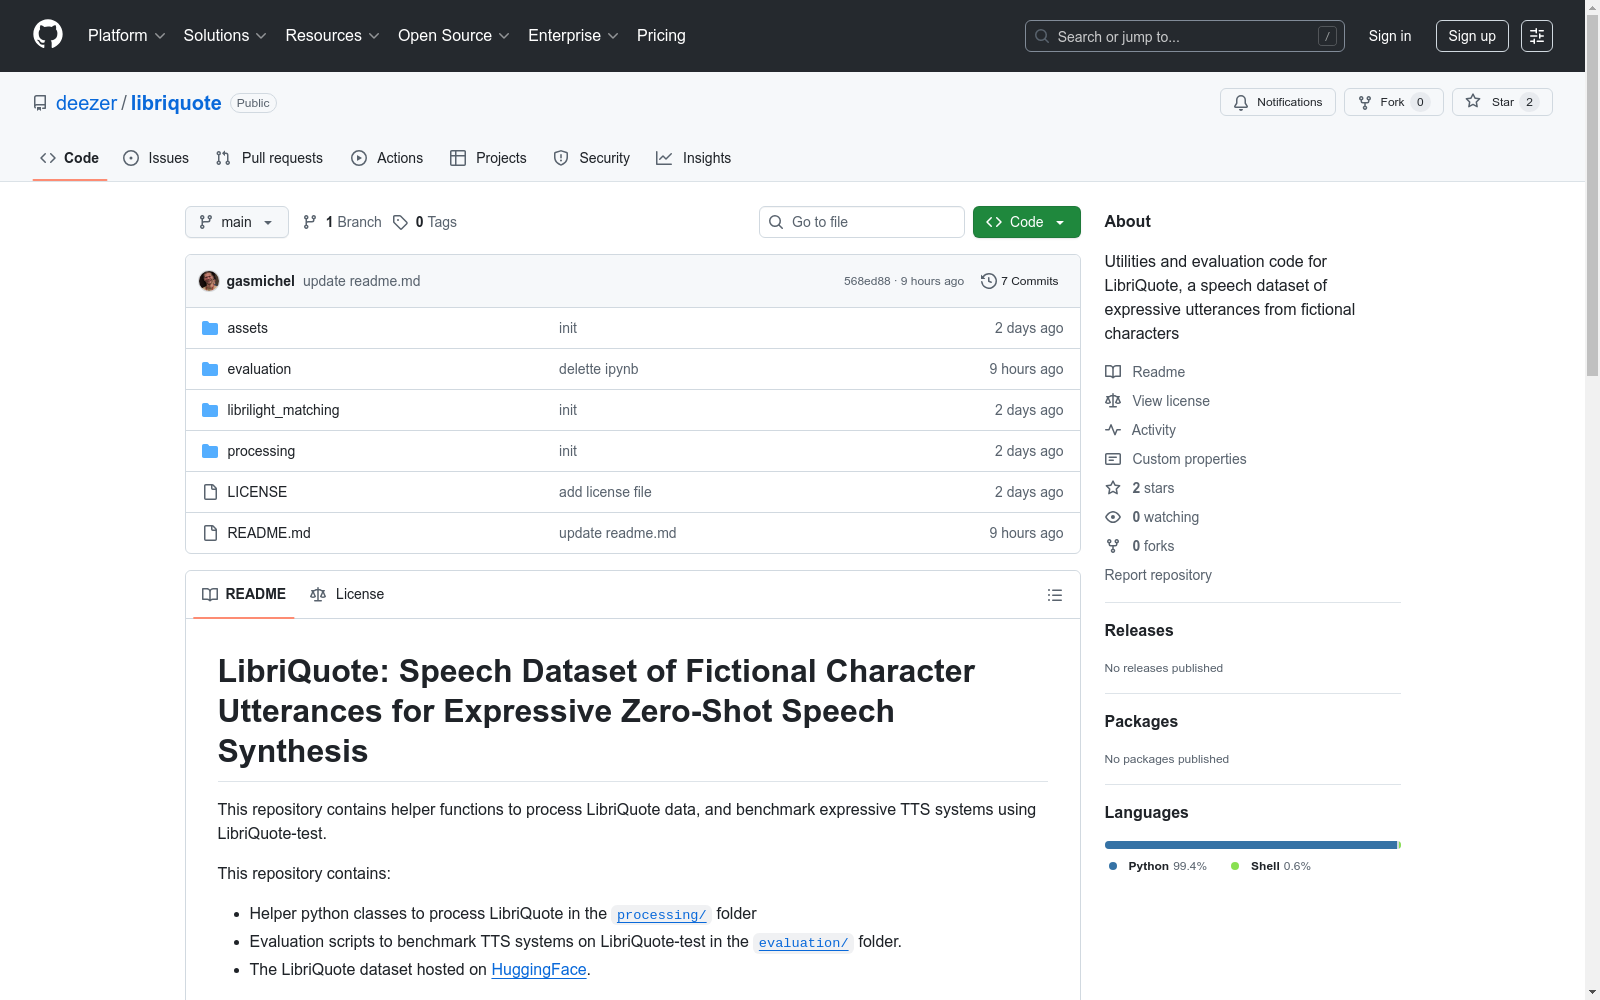This screenshot has height=1000, width=1600.
Task: Expand the Platform menu
Action: (x=127, y=35)
